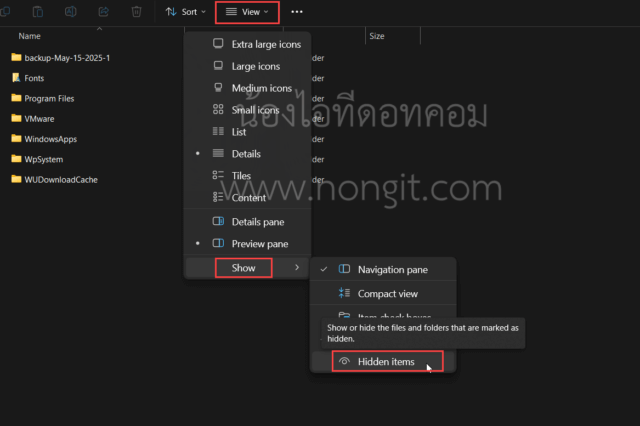Click the WpSystem folder icon

16,159
